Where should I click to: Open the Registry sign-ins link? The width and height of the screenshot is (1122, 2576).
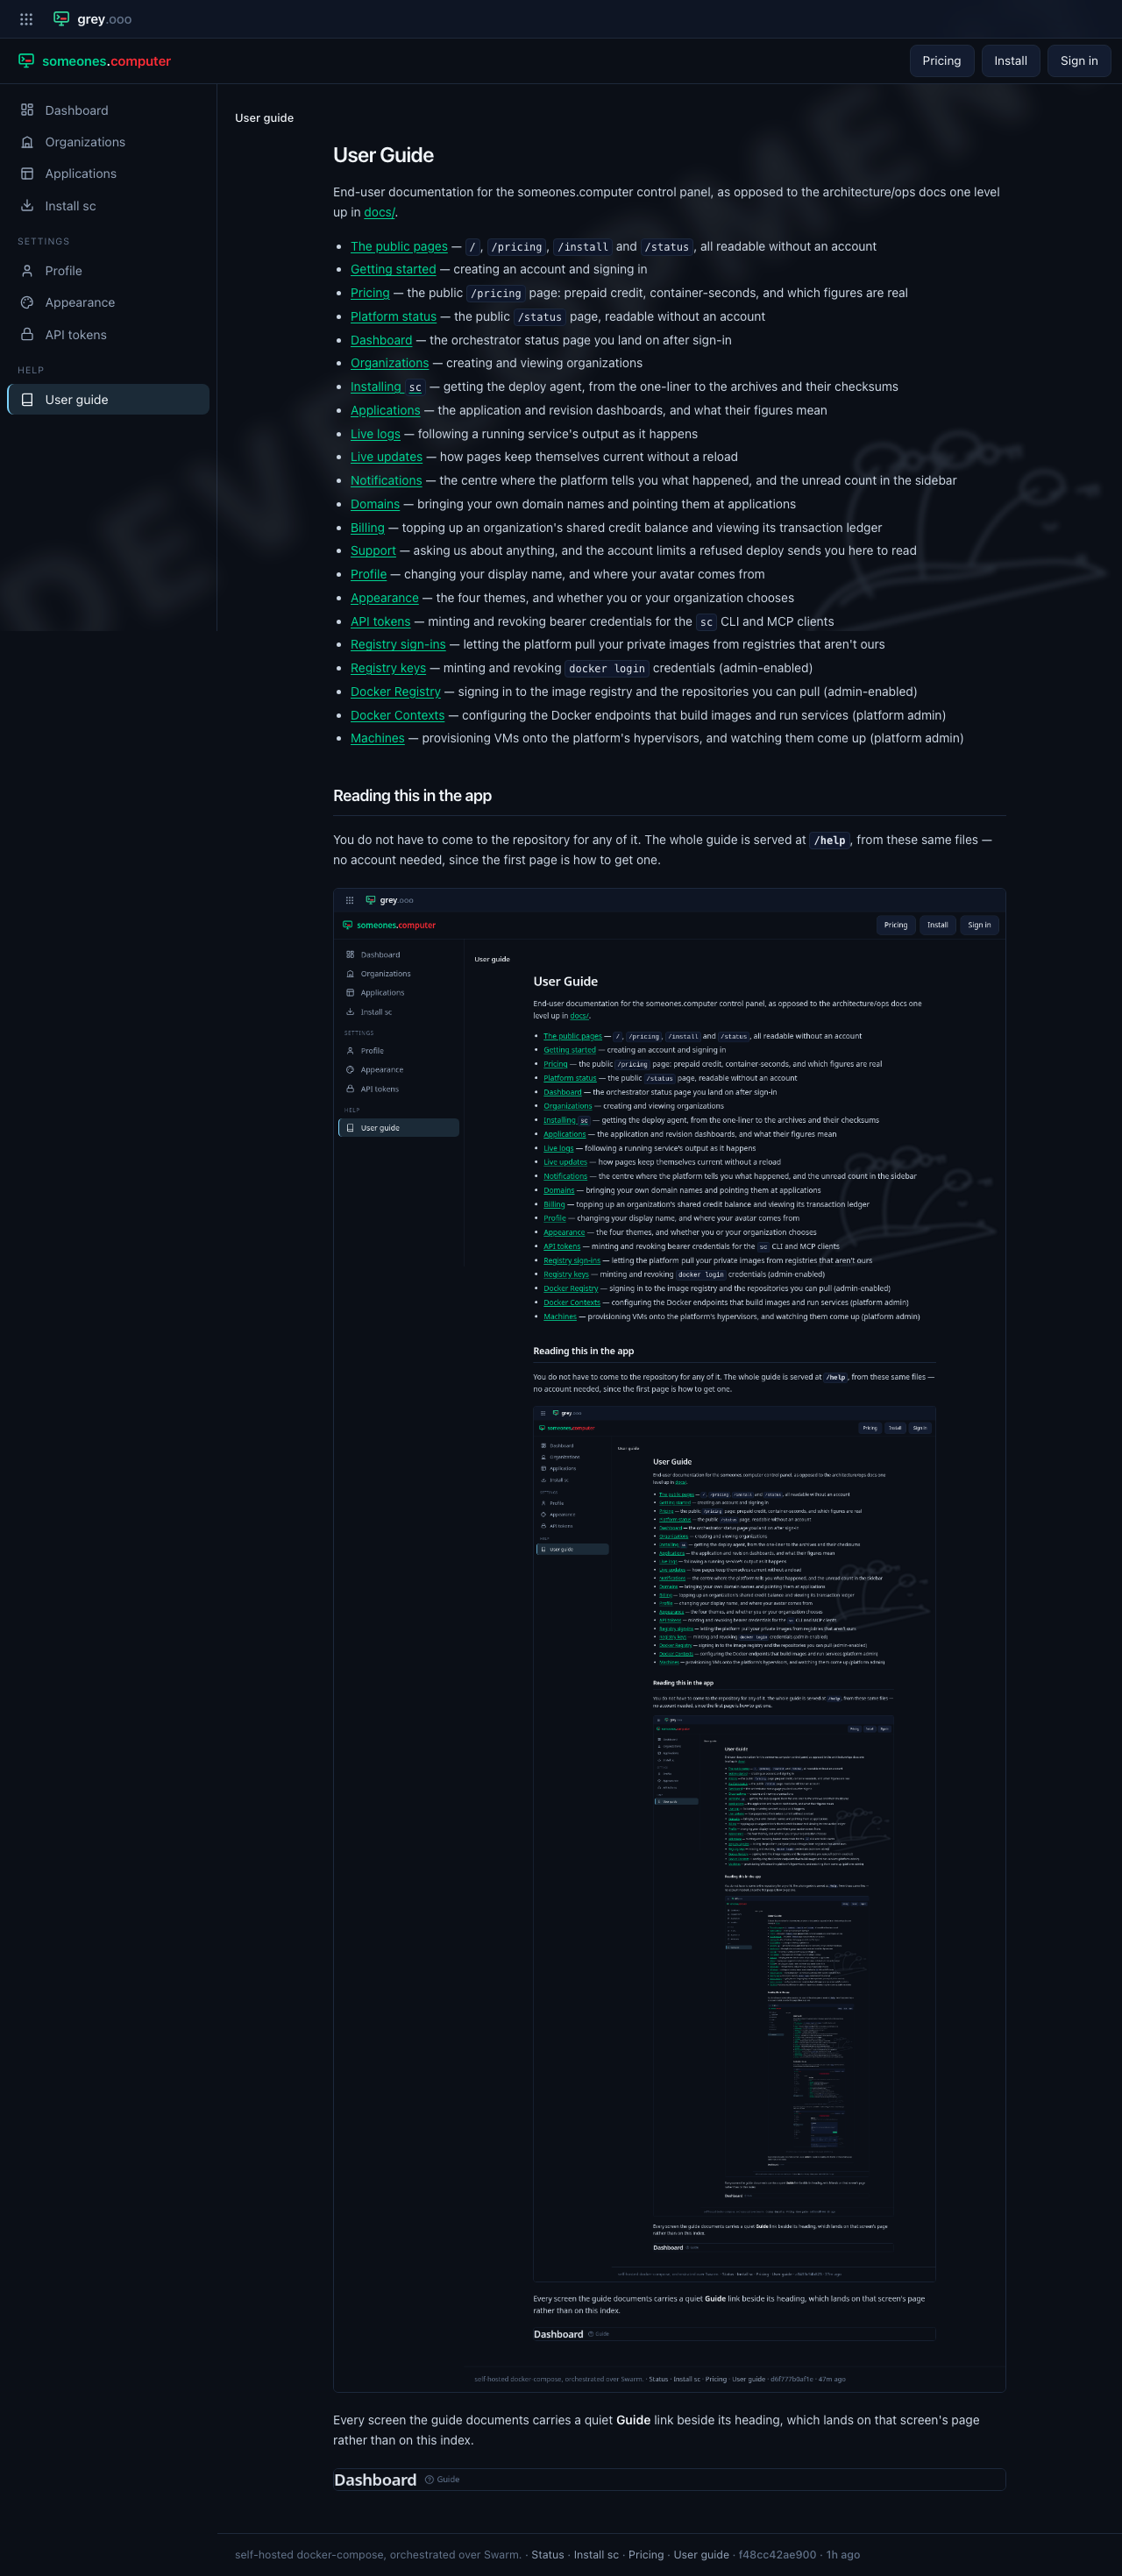pyautogui.click(x=398, y=645)
